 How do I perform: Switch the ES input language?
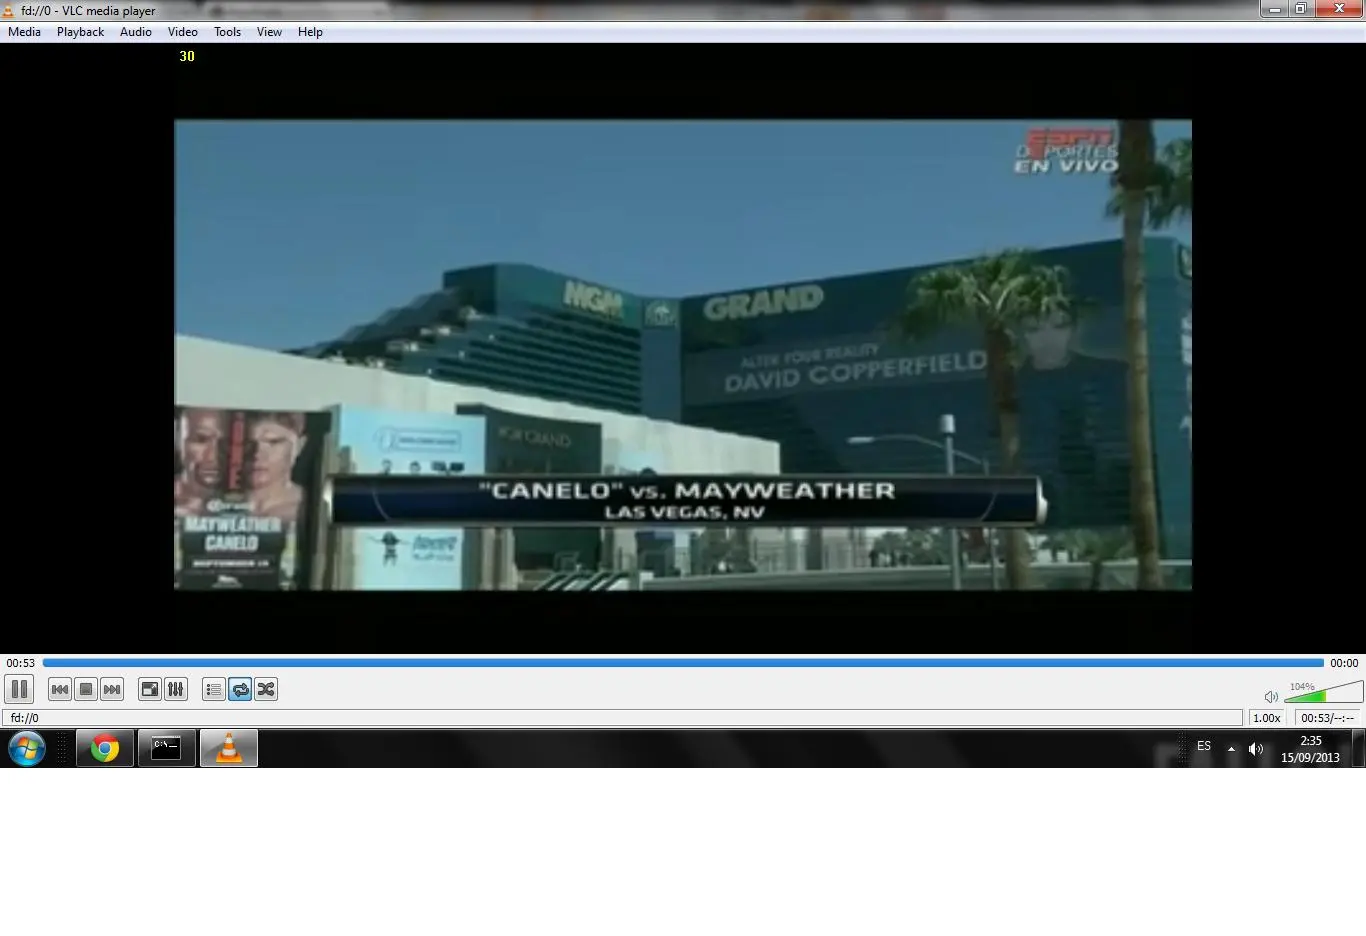click(x=1204, y=746)
